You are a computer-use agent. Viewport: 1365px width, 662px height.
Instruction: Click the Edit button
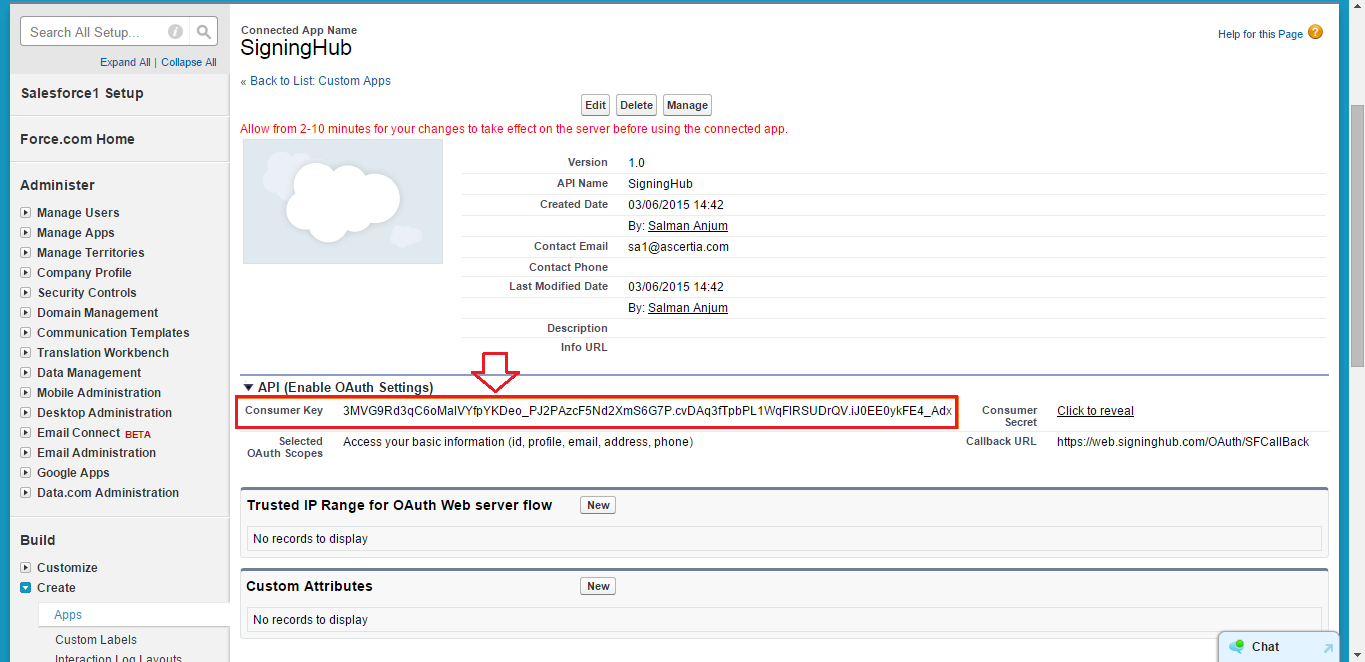(x=596, y=105)
